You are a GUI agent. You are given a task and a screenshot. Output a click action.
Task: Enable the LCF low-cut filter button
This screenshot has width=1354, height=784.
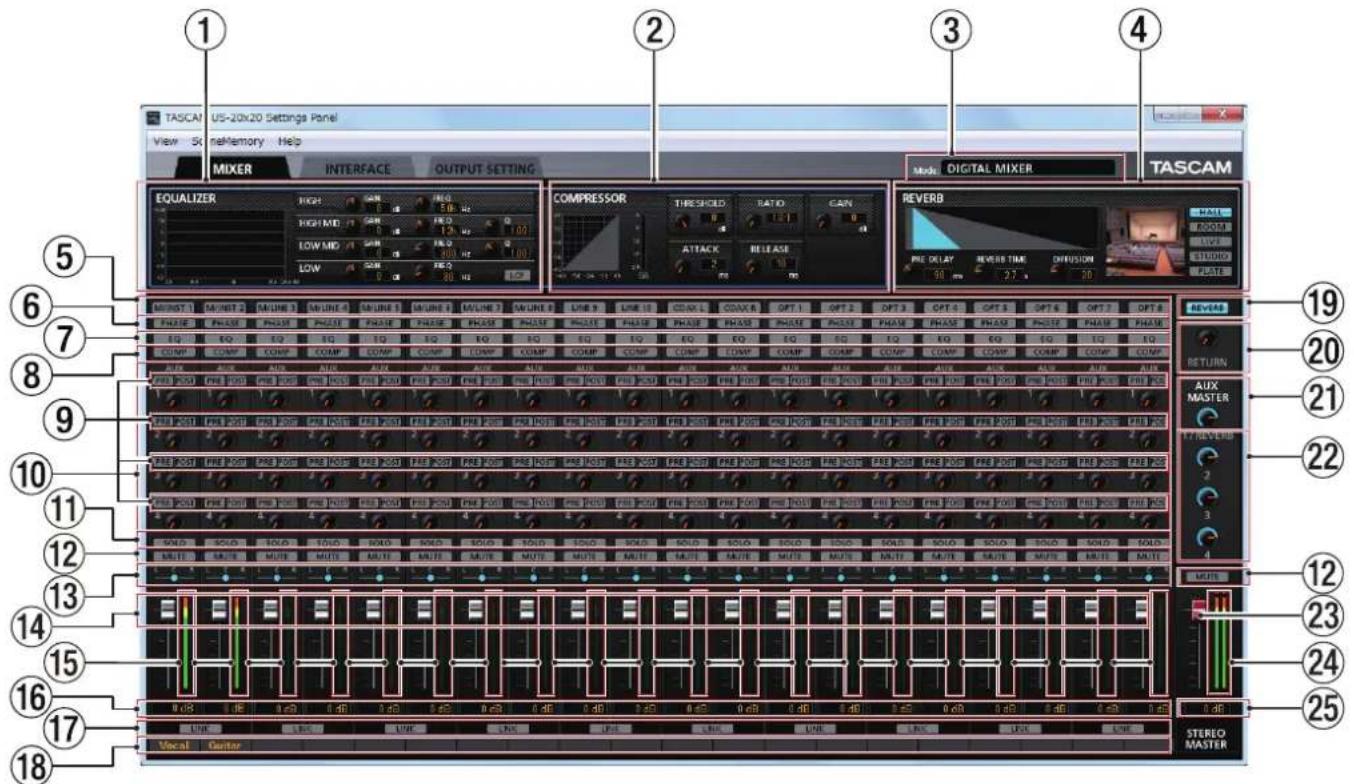[x=517, y=276]
